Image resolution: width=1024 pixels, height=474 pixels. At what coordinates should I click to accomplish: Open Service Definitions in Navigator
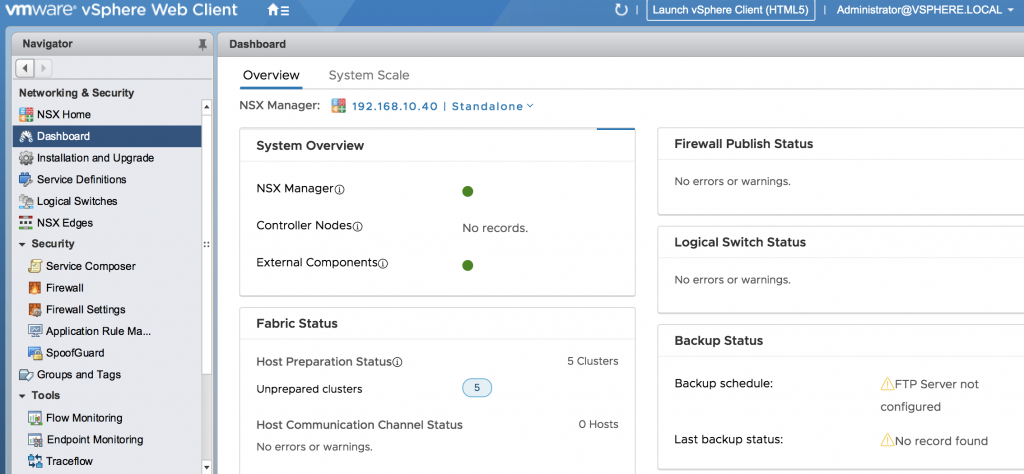pos(82,180)
